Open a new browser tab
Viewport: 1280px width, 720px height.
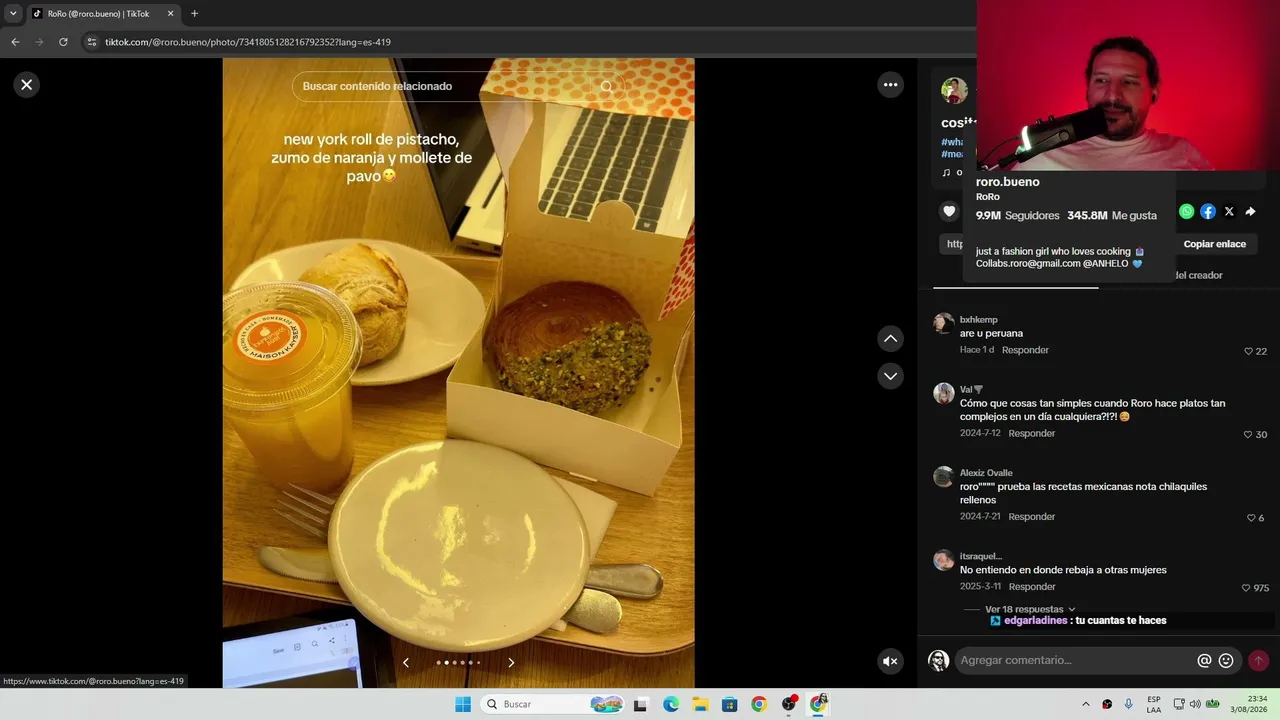click(194, 13)
